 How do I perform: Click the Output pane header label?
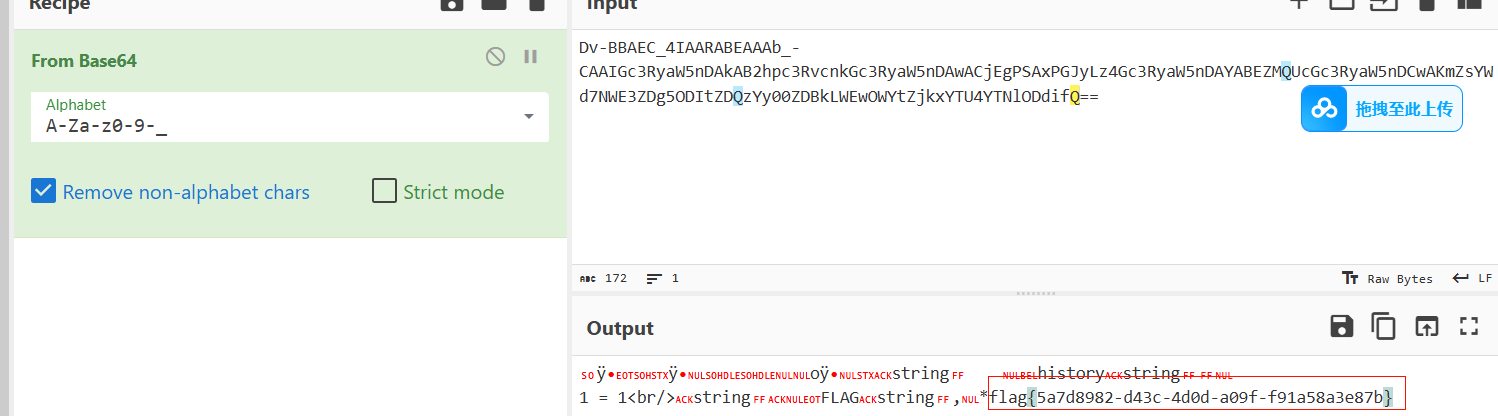pyautogui.click(x=620, y=329)
